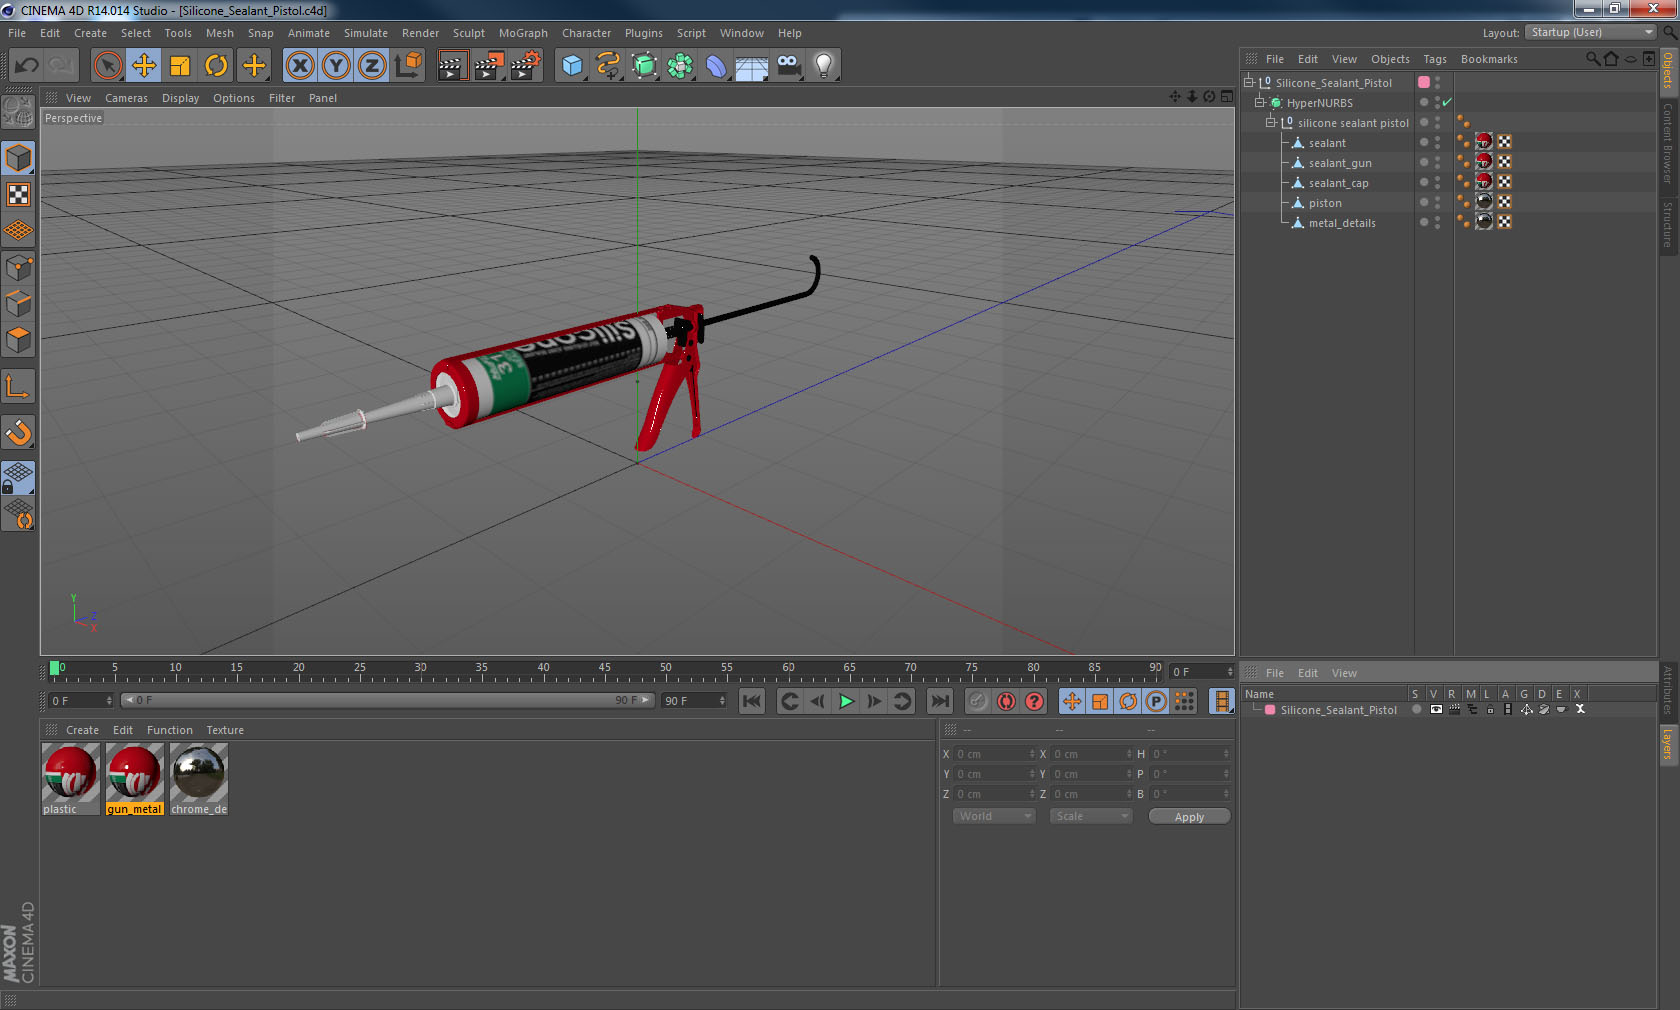Play the animation forwards

(846, 701)
